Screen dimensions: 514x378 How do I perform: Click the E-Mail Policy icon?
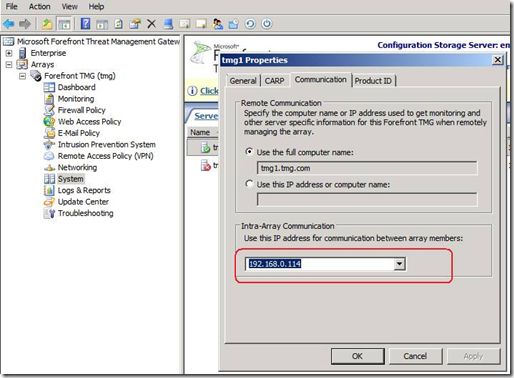point(49,133)
